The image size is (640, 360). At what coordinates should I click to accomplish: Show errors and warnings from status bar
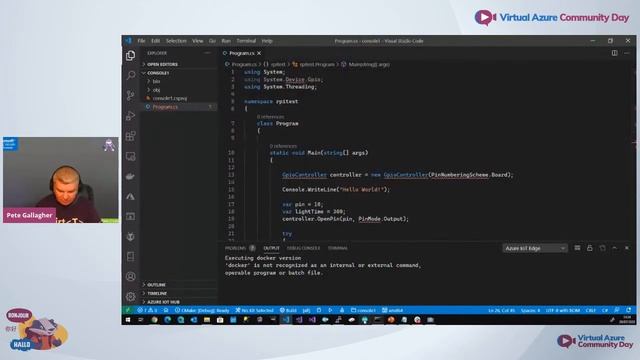click(x=147, y=310)
